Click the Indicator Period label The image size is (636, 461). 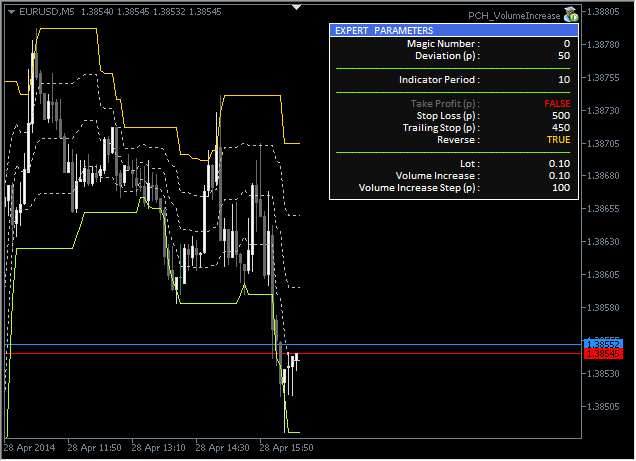(x=439, y=80)
